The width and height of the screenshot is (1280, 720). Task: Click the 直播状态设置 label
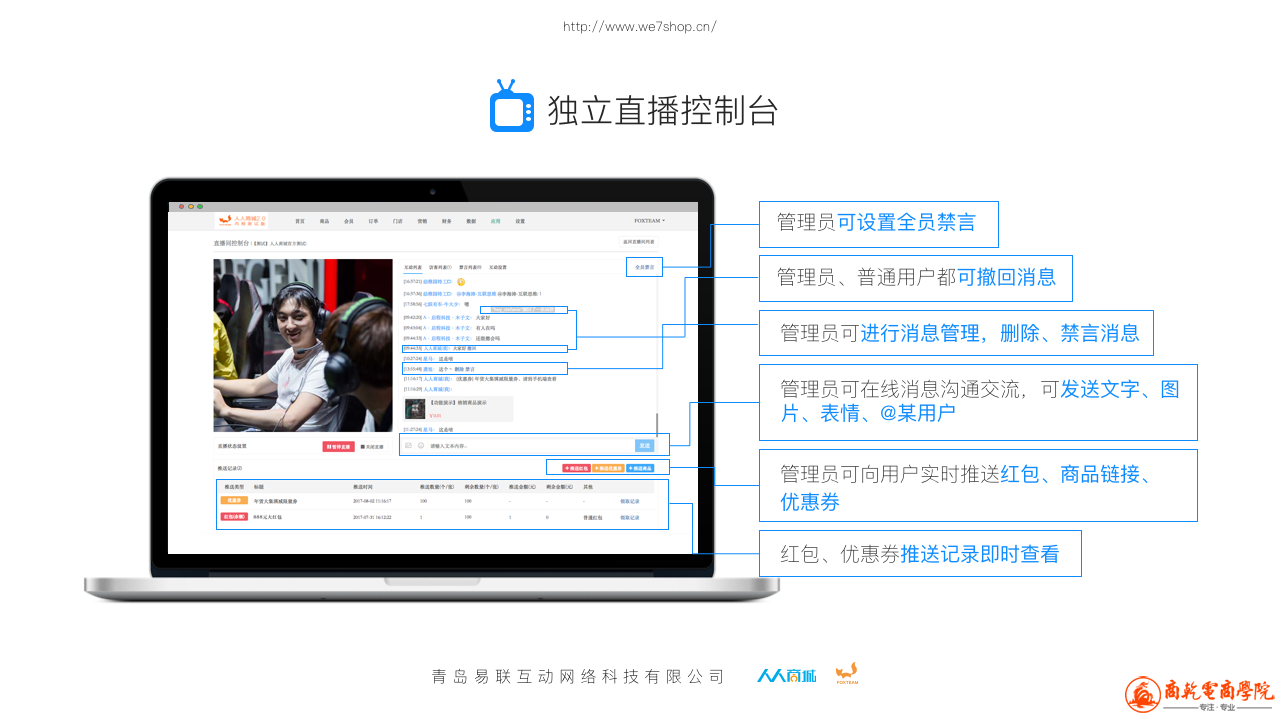click(232, 446)
